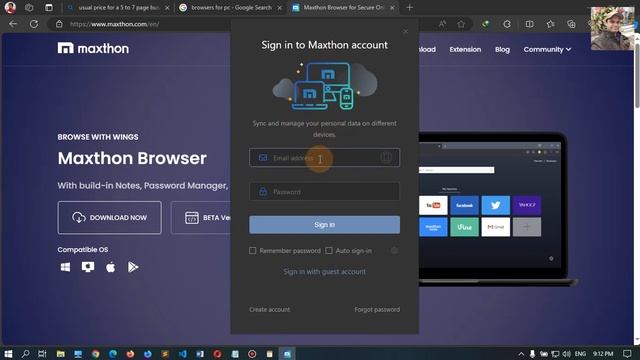Switch to the 'browsers for pc - Google Search' tab

231,7
